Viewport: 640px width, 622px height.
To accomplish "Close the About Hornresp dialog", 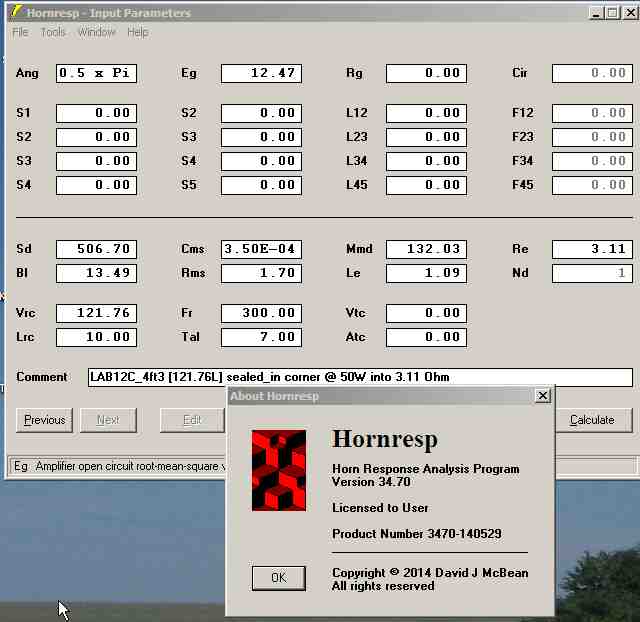I will (542, 395).
